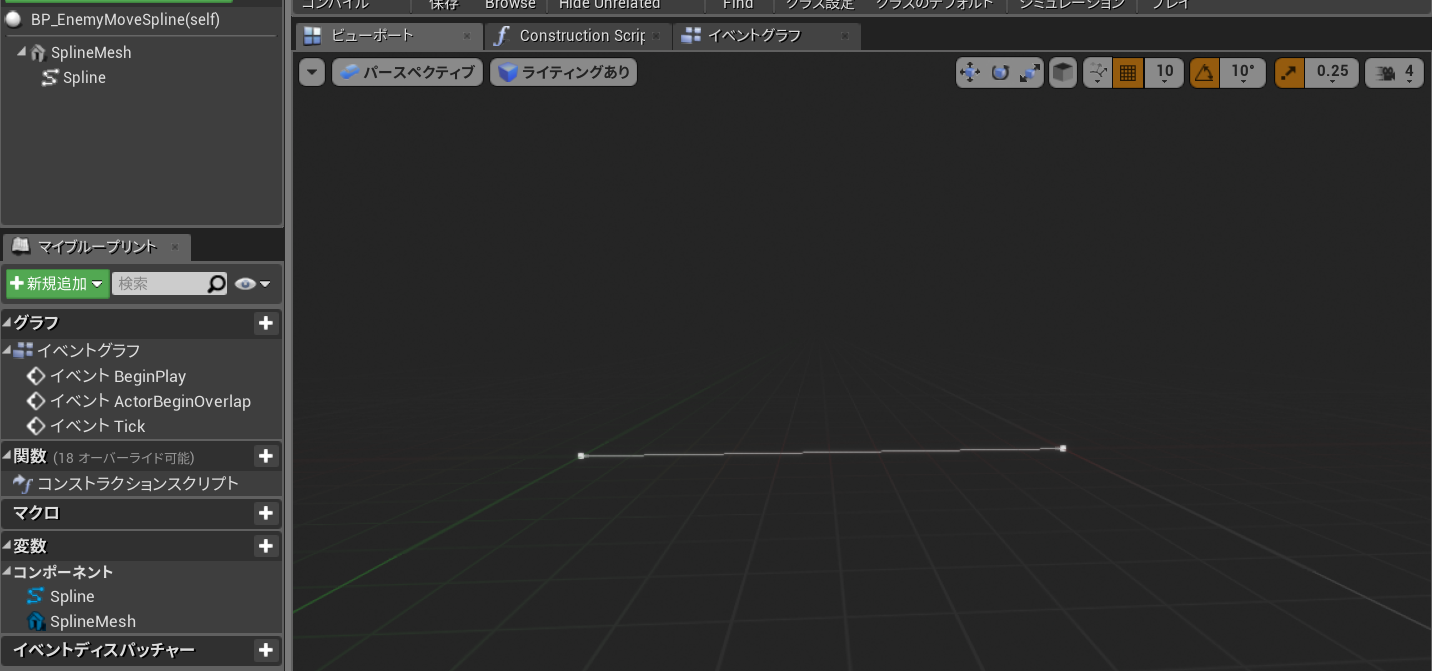Click the SplineMesh house component icon
1432x671 pixels.
coord(38,52)
